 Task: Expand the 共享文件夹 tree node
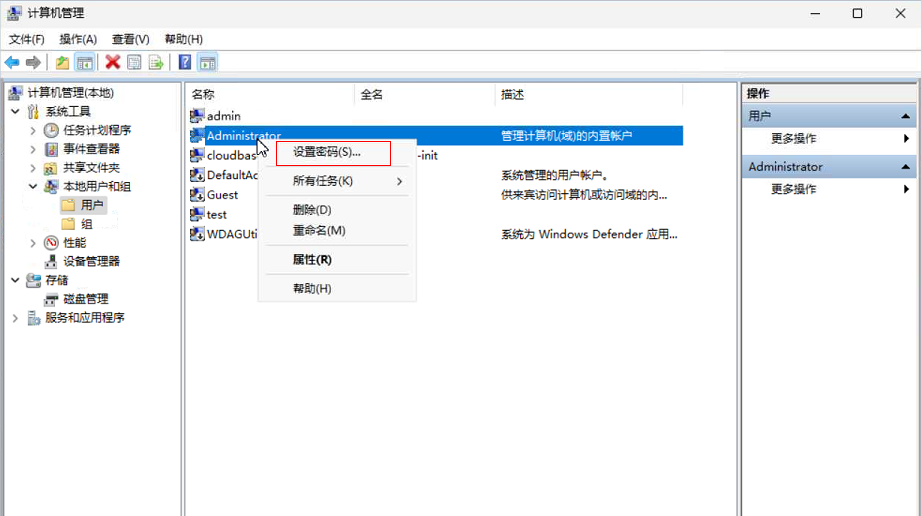(x=33, y=167)
